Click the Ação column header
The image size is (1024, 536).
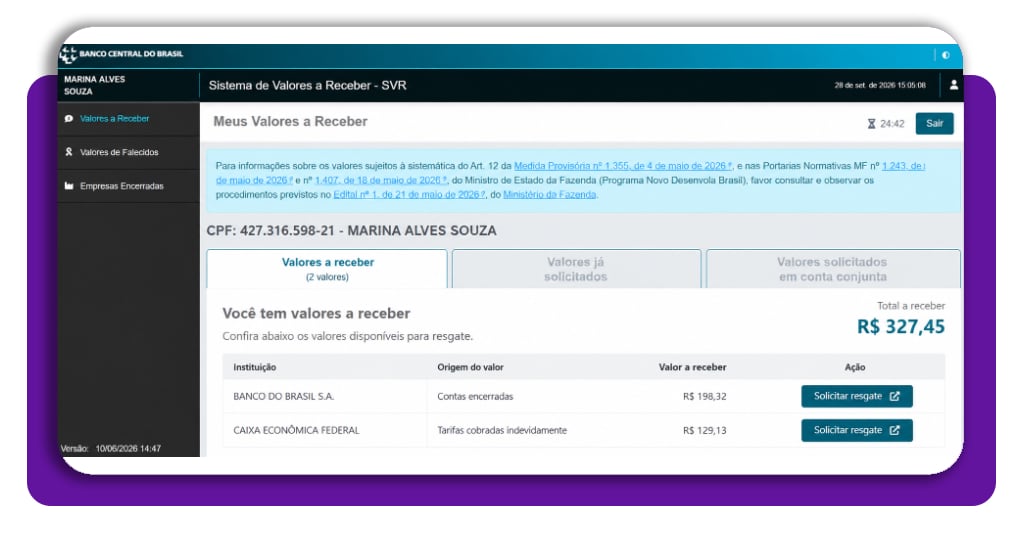click(x=855, y=367)
